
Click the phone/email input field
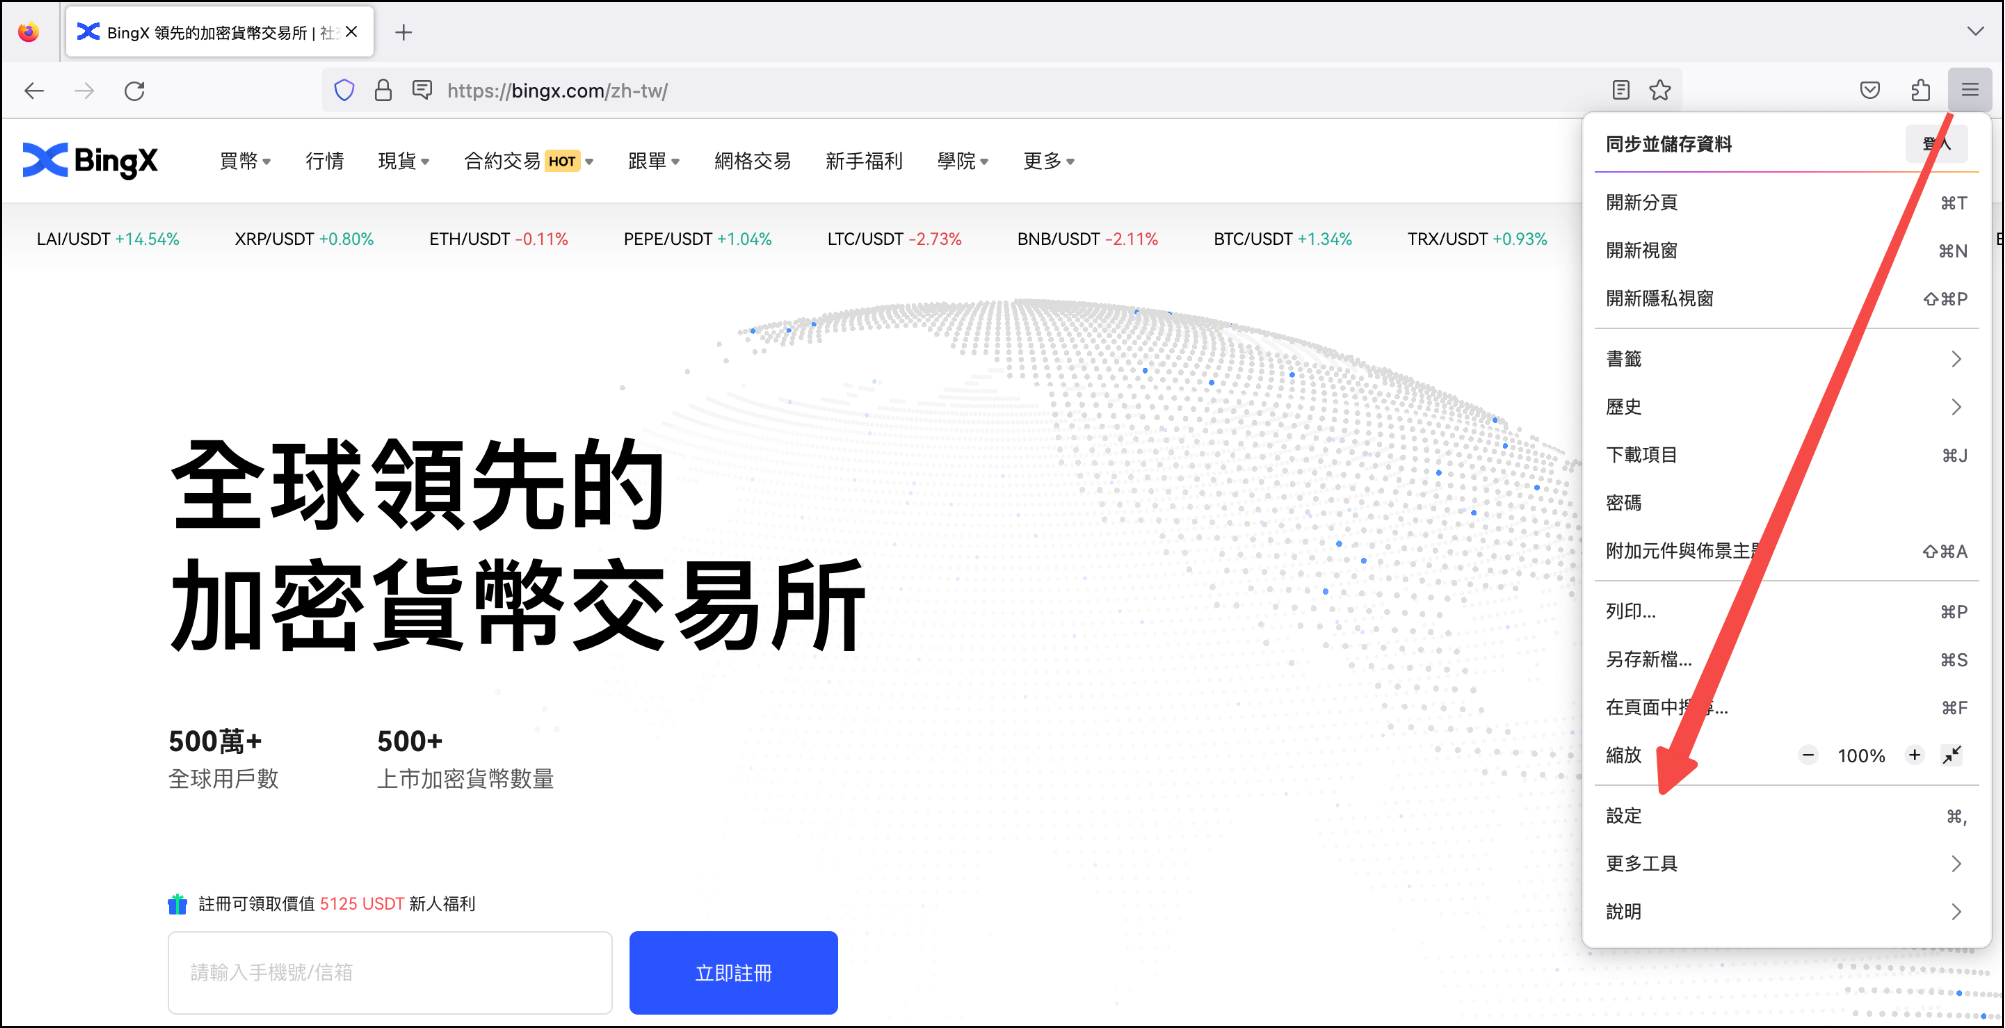coord(390,973)
